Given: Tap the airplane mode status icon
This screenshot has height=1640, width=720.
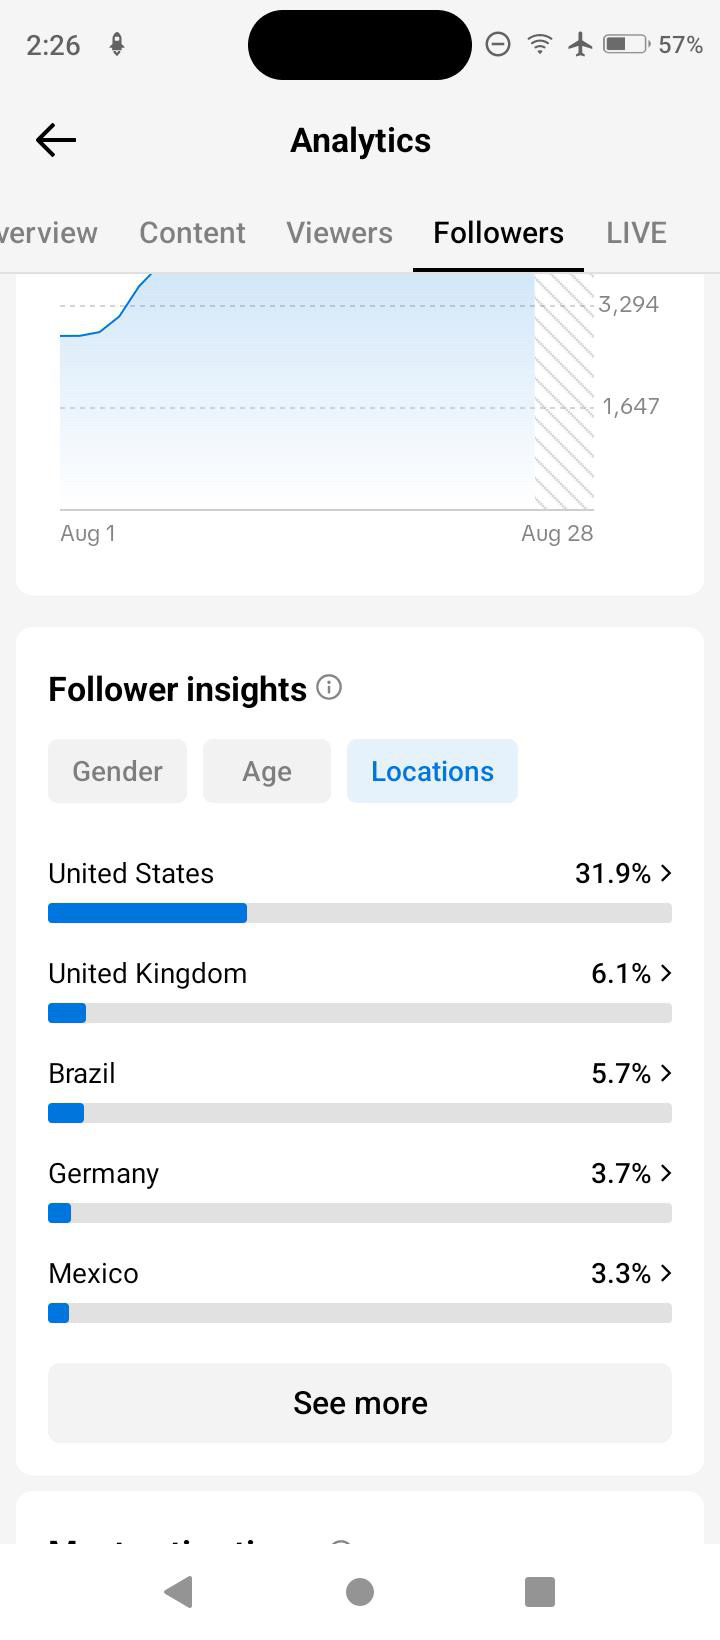Looking at the screenshot, I should pos(580,44).
